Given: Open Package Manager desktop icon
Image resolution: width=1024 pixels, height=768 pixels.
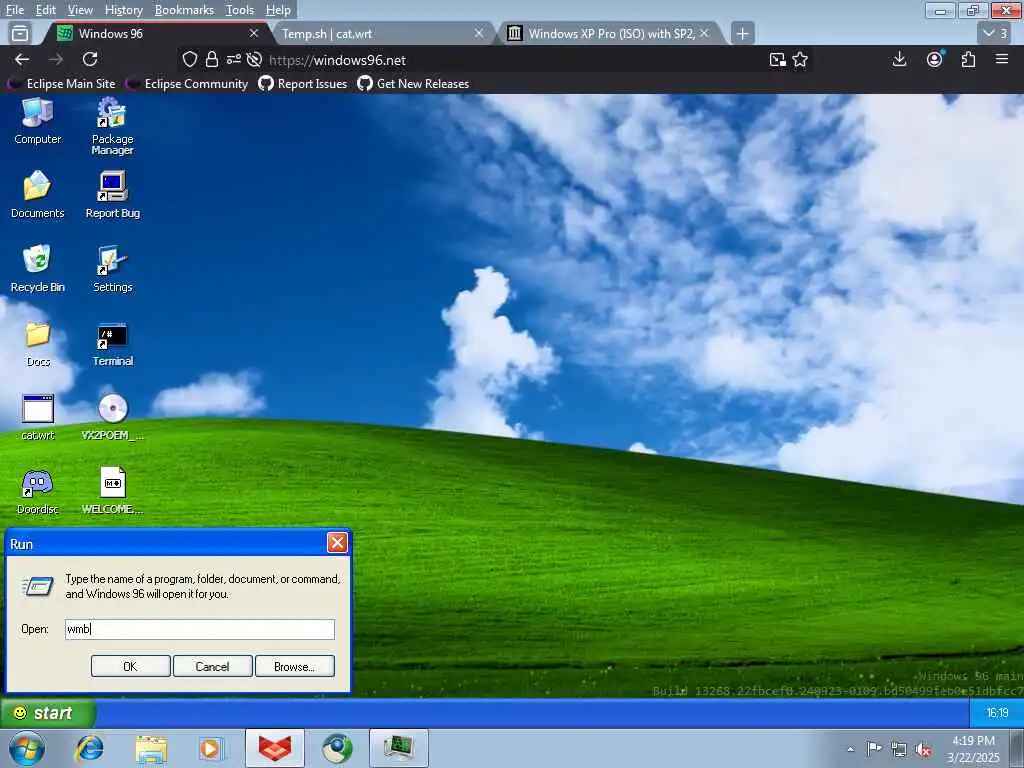Looking at the screenshot, I should (x=112, y=126).
